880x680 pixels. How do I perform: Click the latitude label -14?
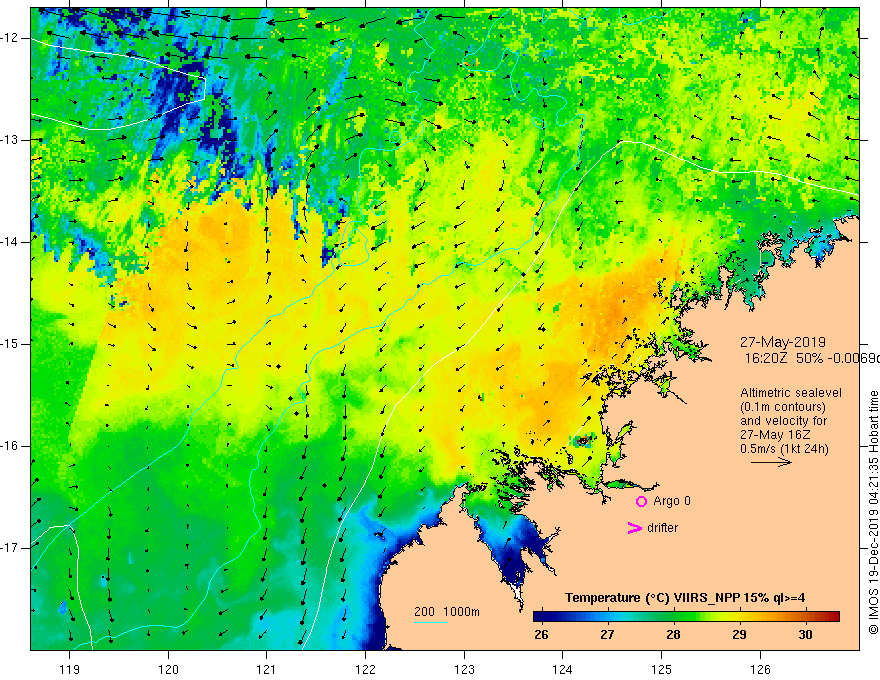click(10, 242)
